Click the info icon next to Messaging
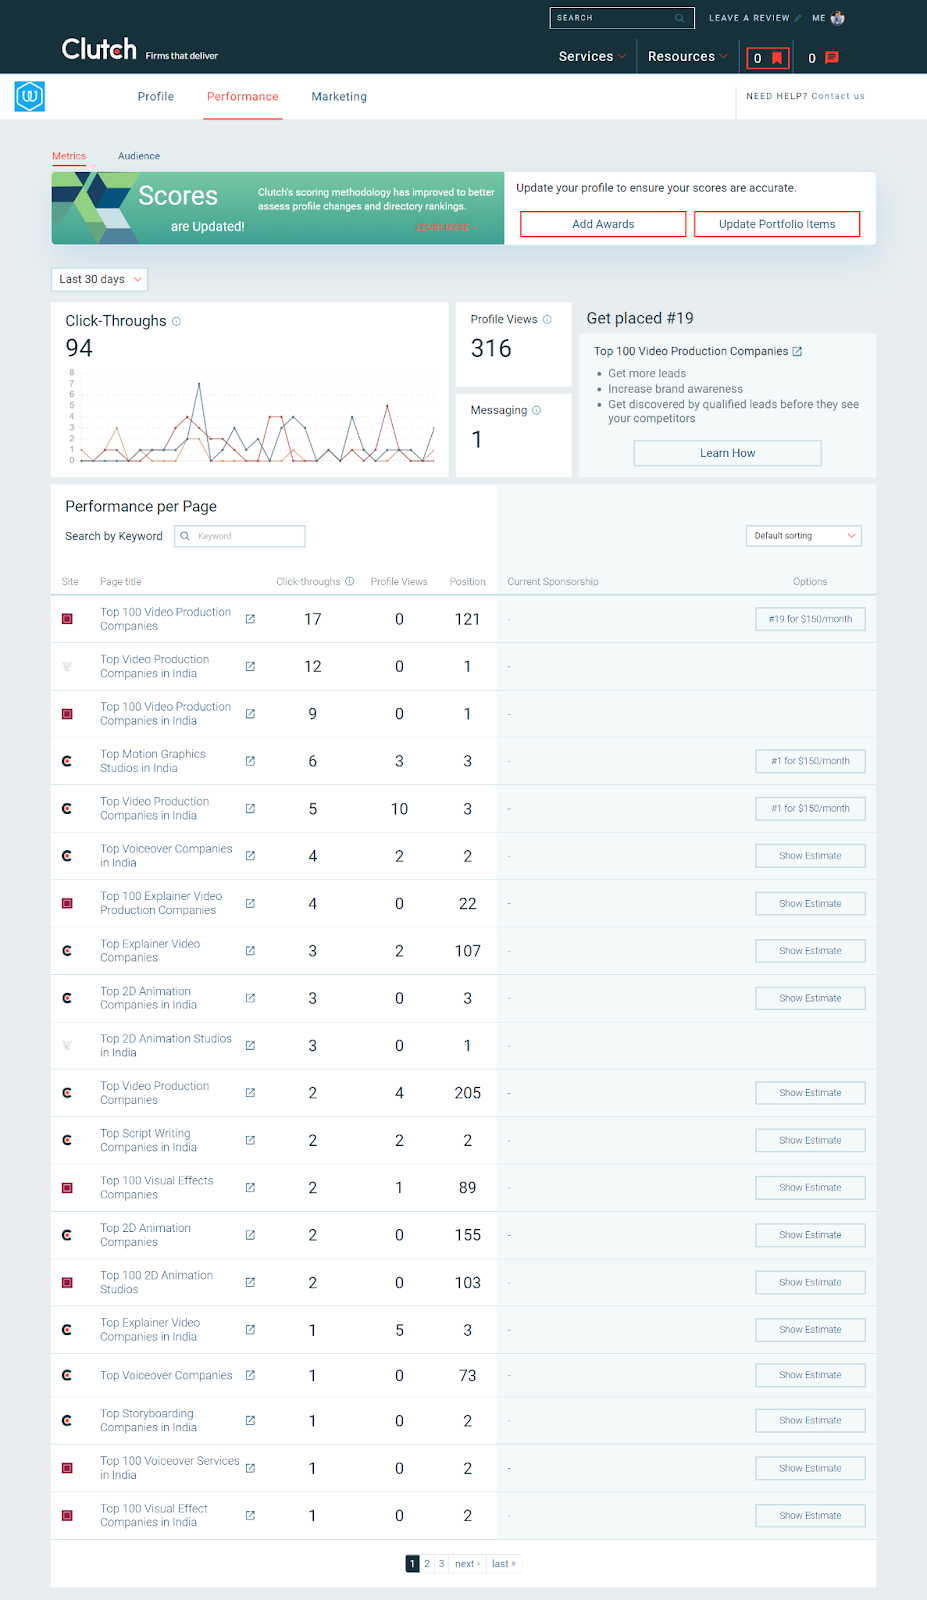Screen dimensions: 927x1600 (x=537, y=410)
